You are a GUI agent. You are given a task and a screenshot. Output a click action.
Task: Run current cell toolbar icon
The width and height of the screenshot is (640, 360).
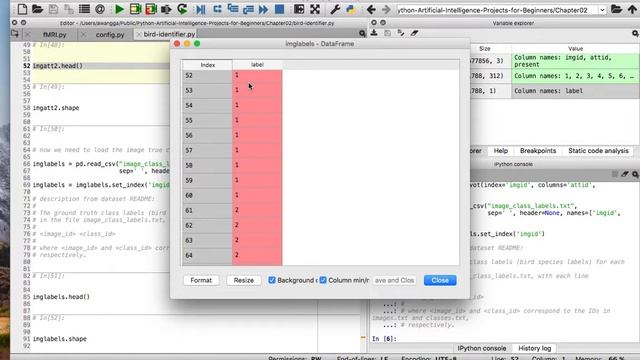click(x=135, y=9)
